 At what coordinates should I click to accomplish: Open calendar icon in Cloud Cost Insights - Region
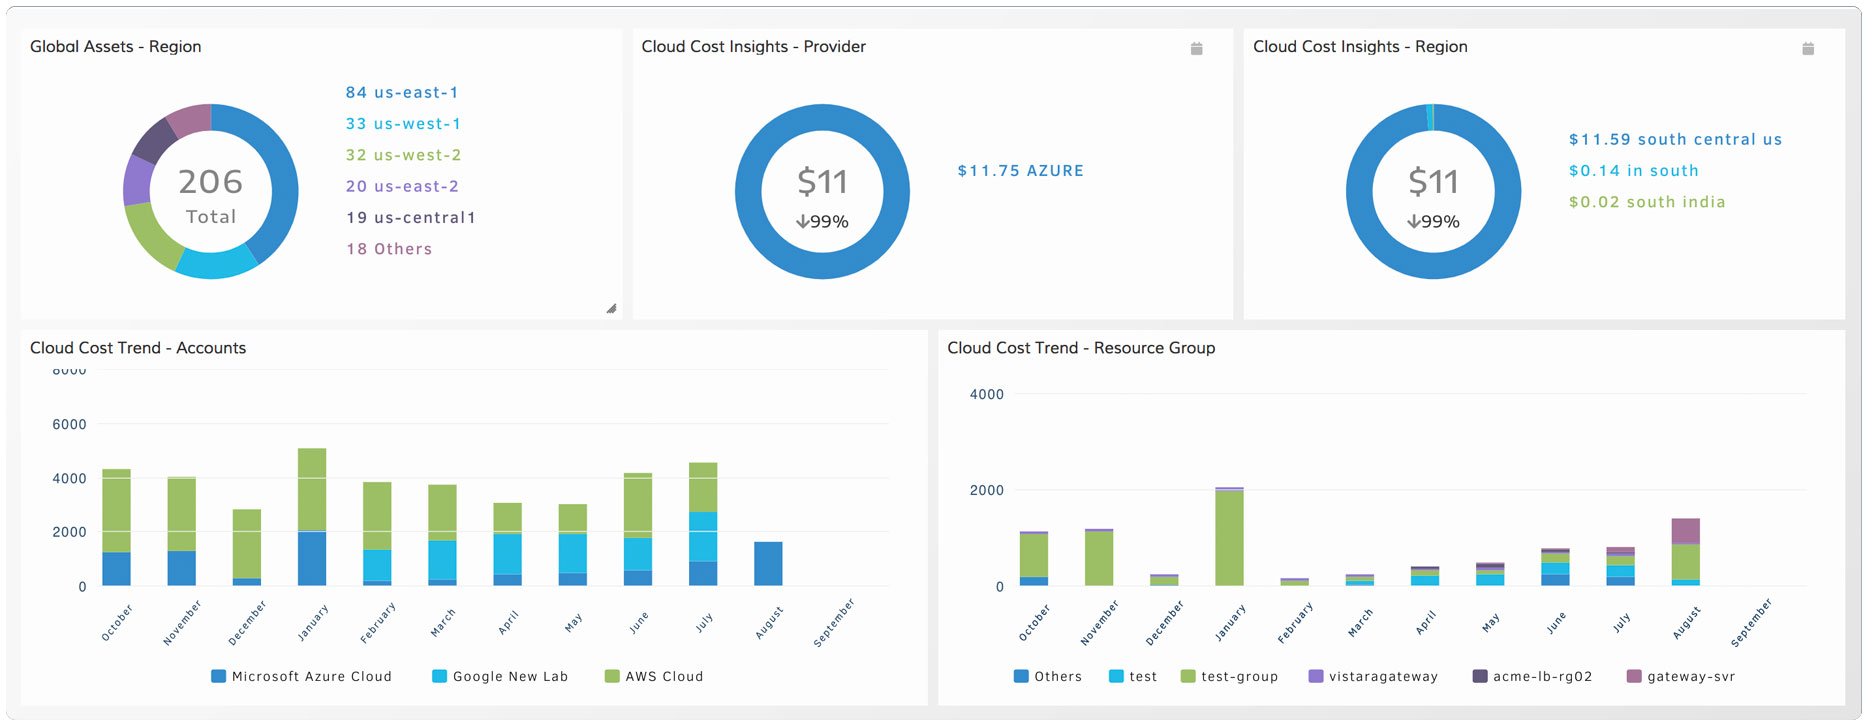[x=1808, y=48]
